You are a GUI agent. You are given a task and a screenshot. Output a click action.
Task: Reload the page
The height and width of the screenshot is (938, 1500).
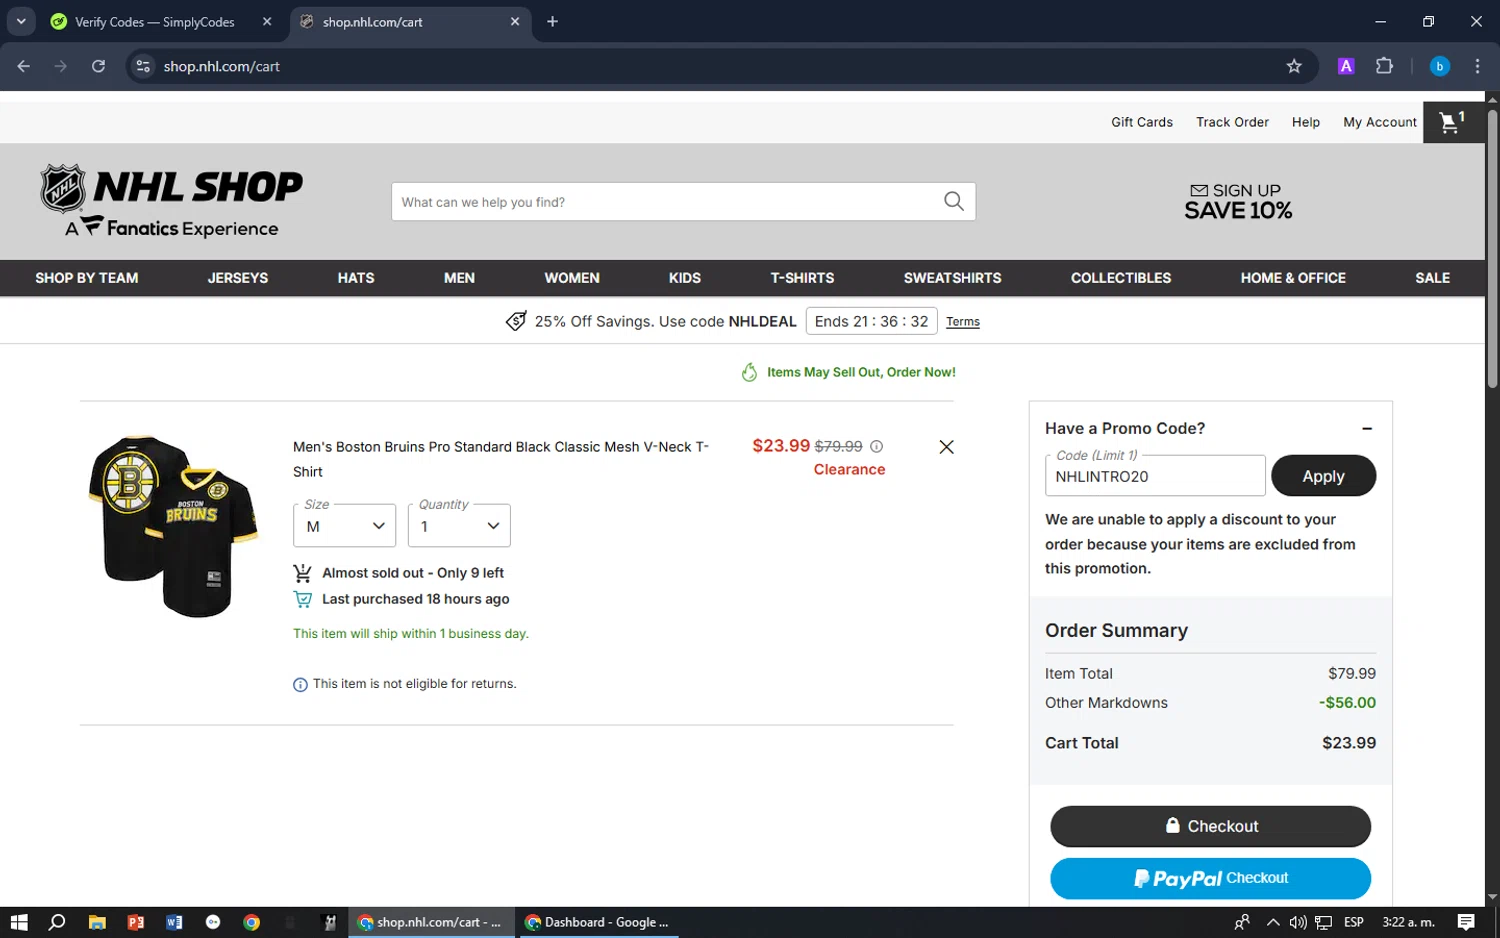click(98, 66)
